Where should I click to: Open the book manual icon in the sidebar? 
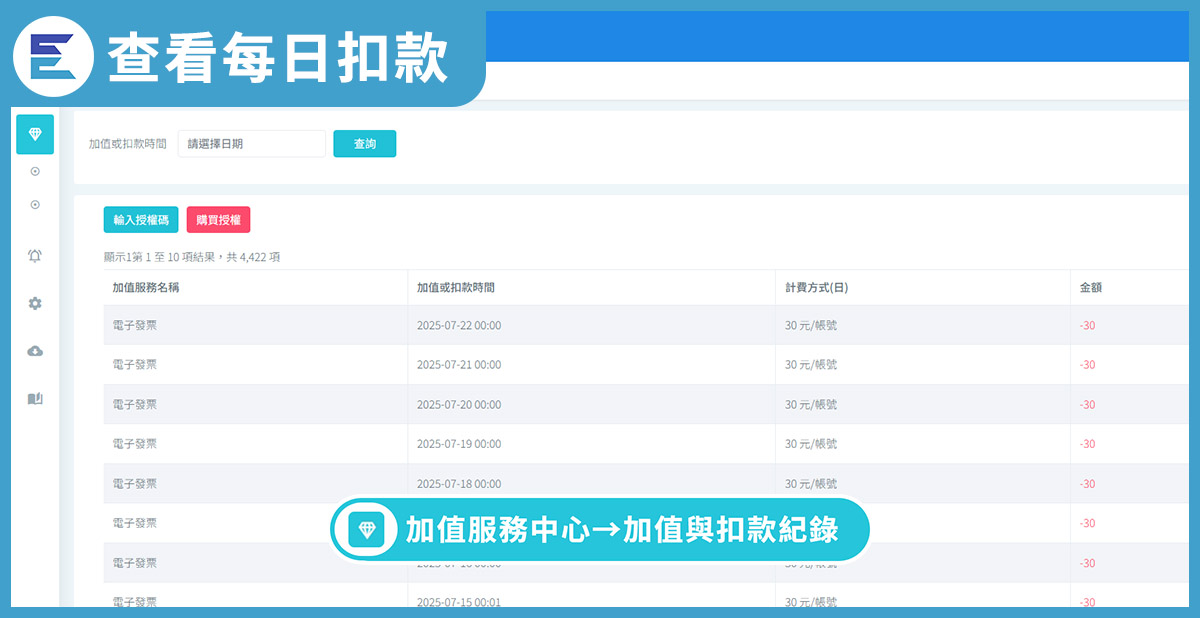35,398
